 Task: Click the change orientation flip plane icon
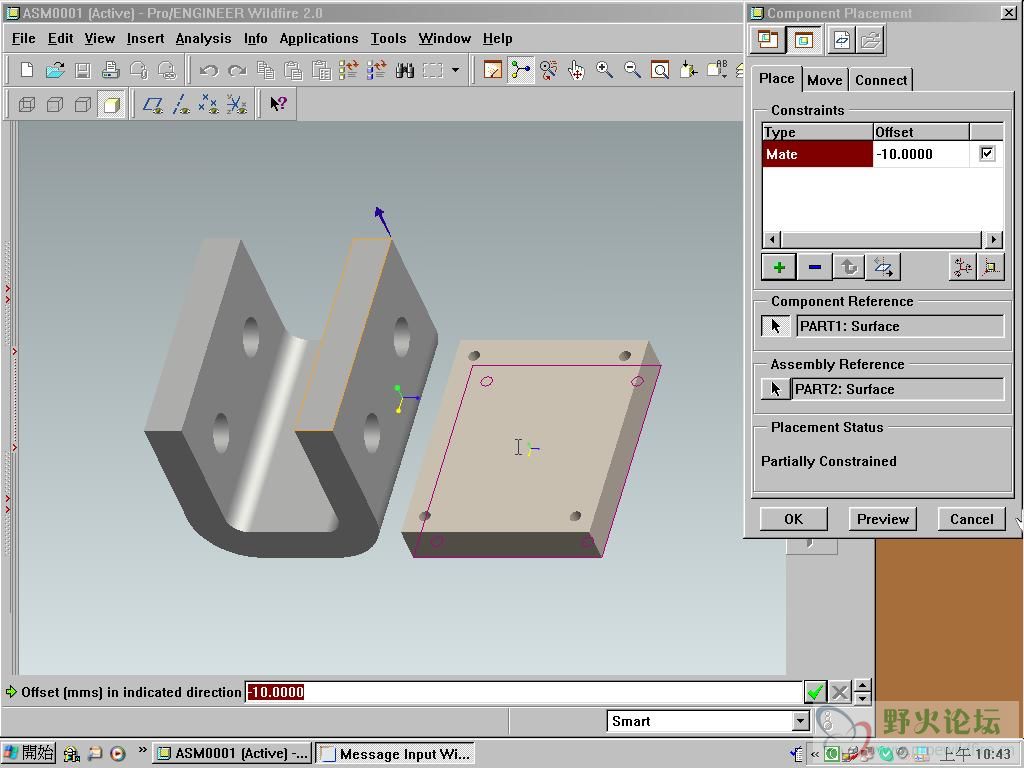[x=884, y=267]
